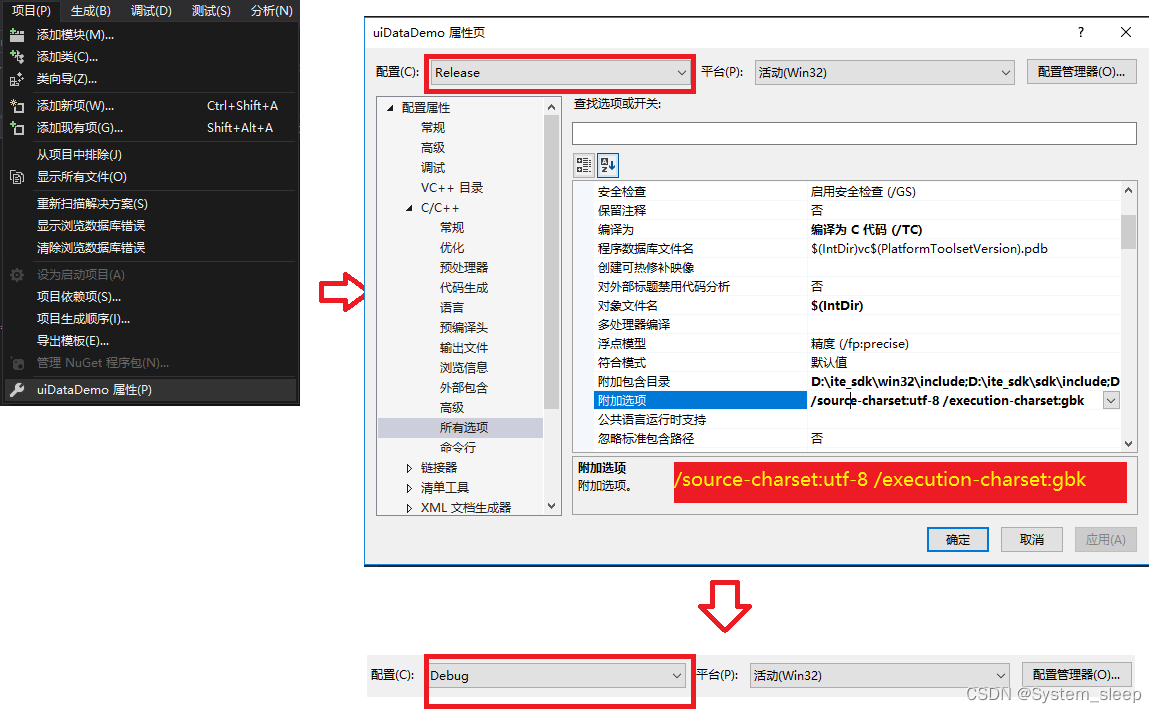Image resolution: width=1157 pixels, height=713 pixels.
Task: Select 命令行 tree item
Action: coord(457,447)
